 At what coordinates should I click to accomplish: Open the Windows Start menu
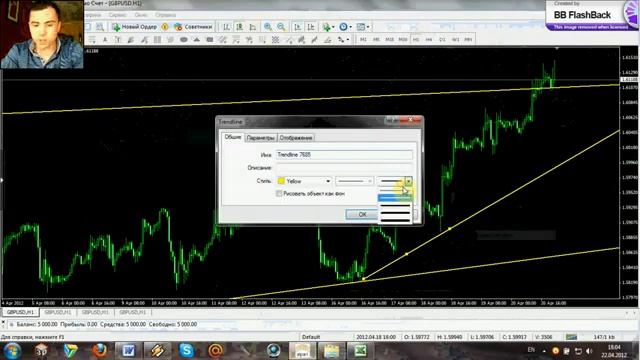tap(12, 351)
